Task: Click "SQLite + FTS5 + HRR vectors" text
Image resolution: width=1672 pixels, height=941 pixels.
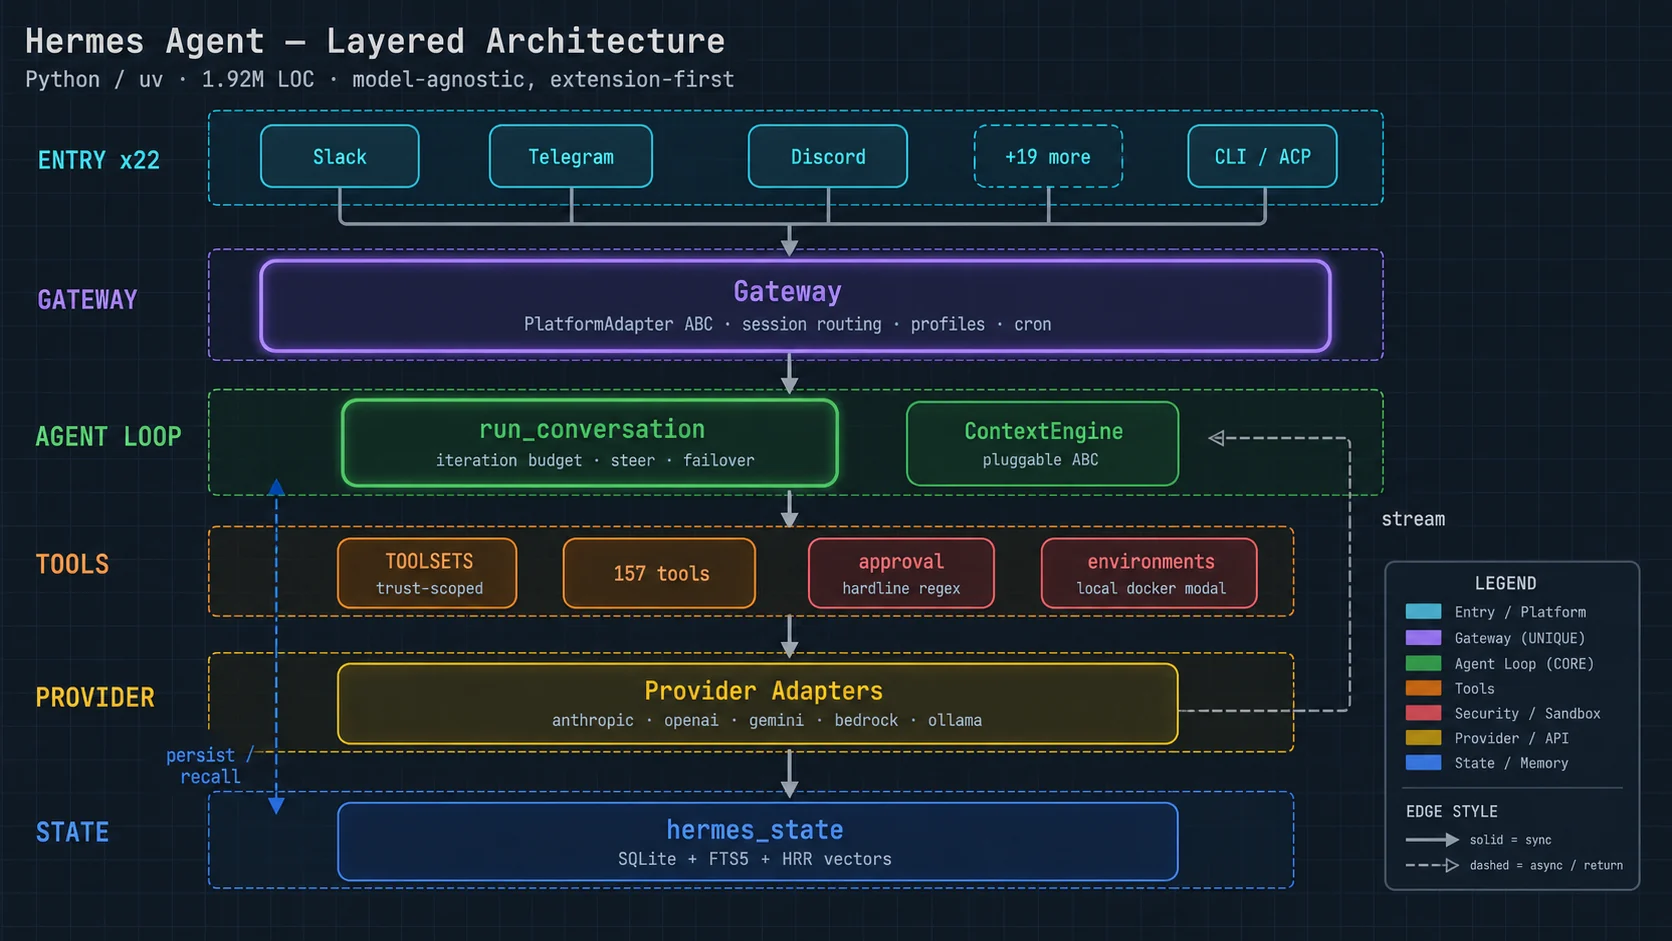Action: (755, 859)
